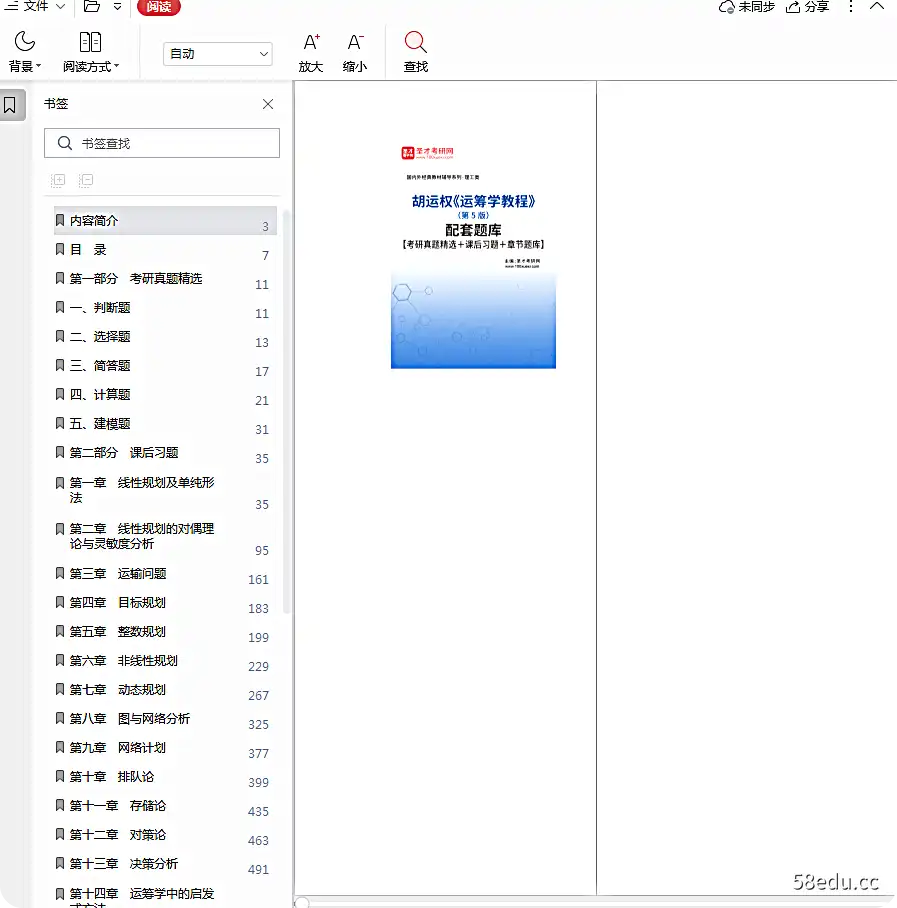897x908 pixels.
Task: Click the horizontal scrollbar handle at bottom
Action: click(x=302, y=902)
